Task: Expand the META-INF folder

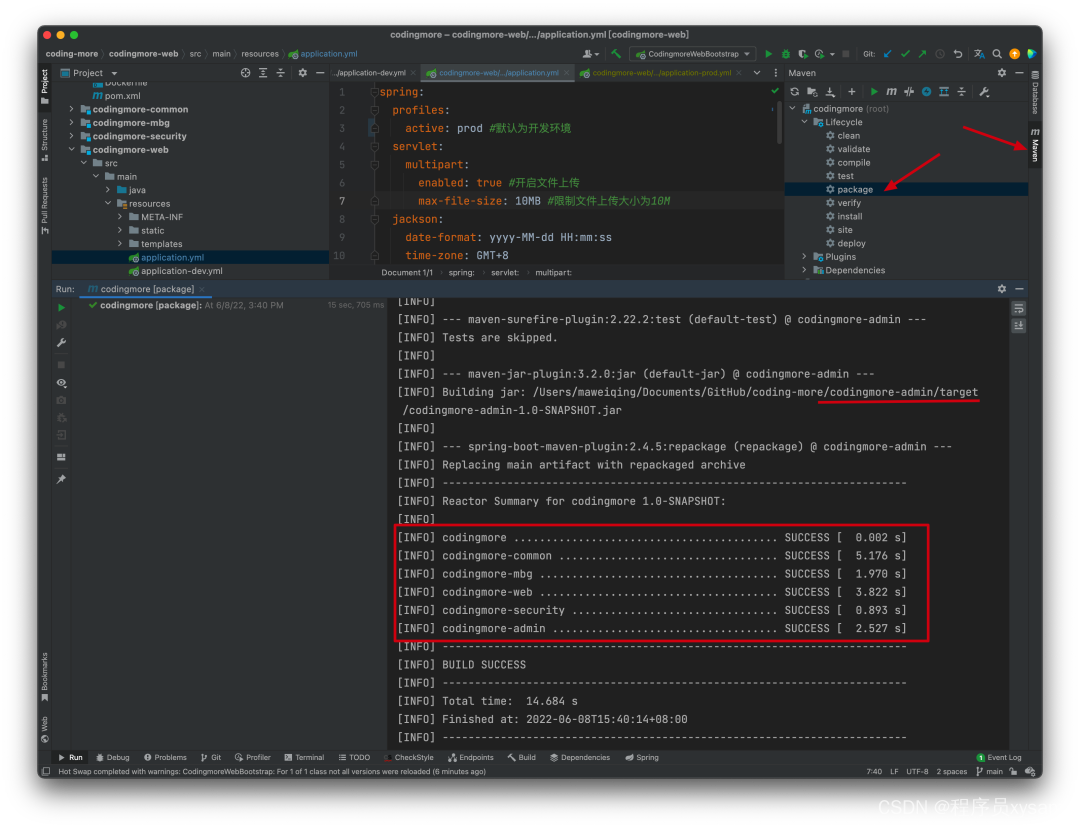Action: point(121,217)
